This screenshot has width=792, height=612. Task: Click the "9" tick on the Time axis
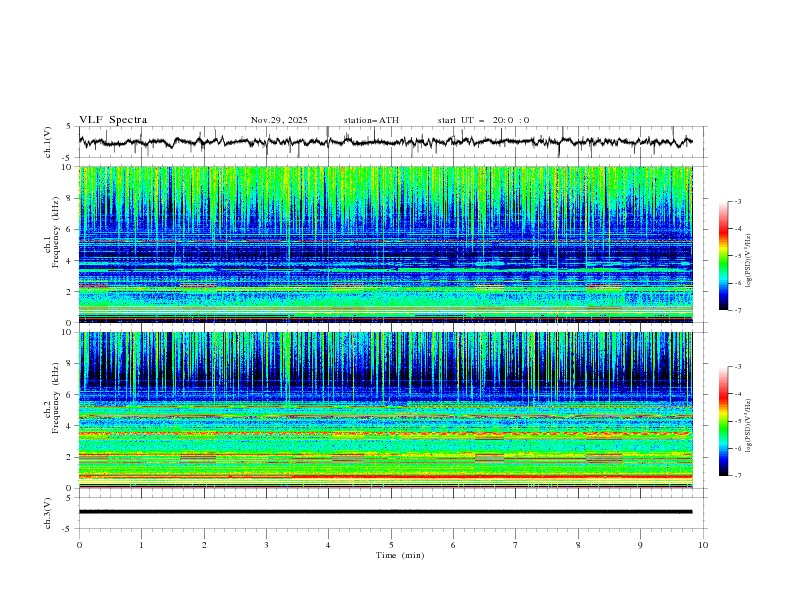coord(640,545)
